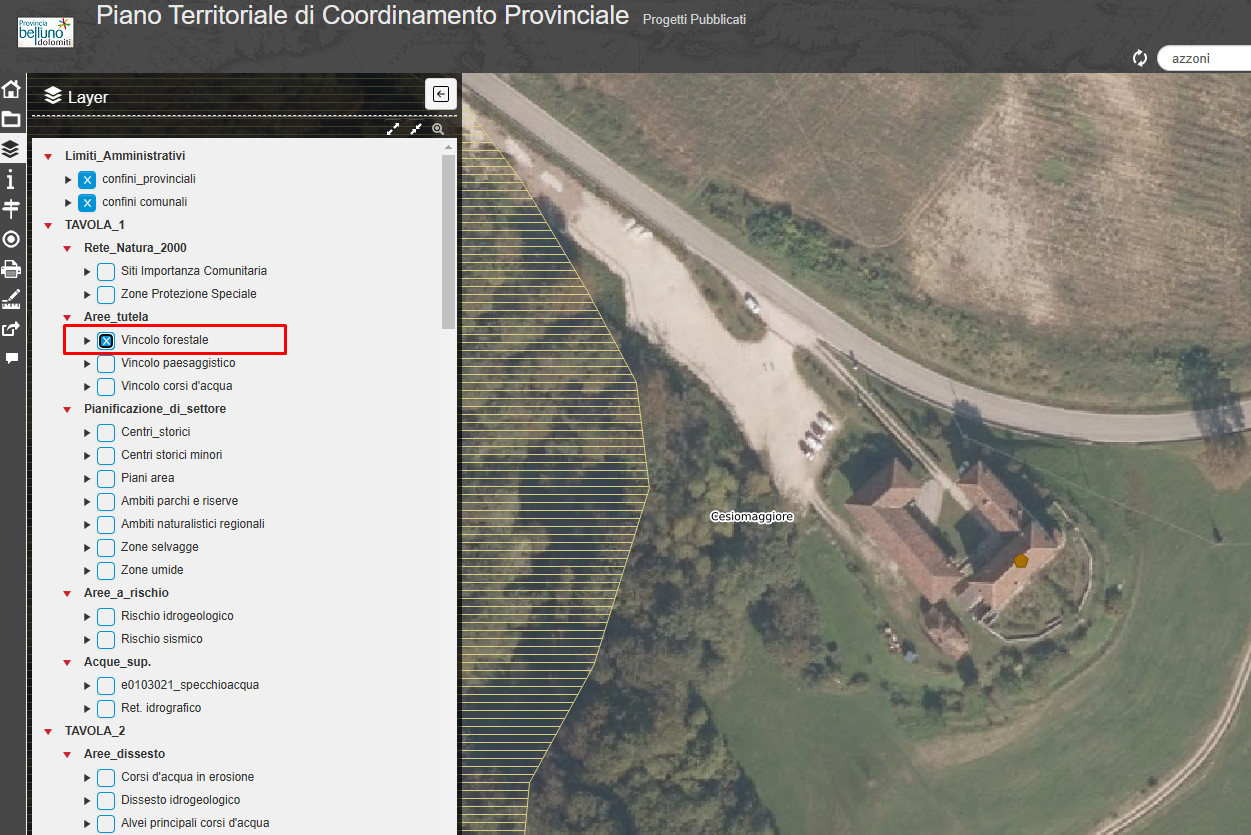The image size is (1251, 835).
Task: Click the scrollbar up arrow in Layer panel
Action: point(448,147)
